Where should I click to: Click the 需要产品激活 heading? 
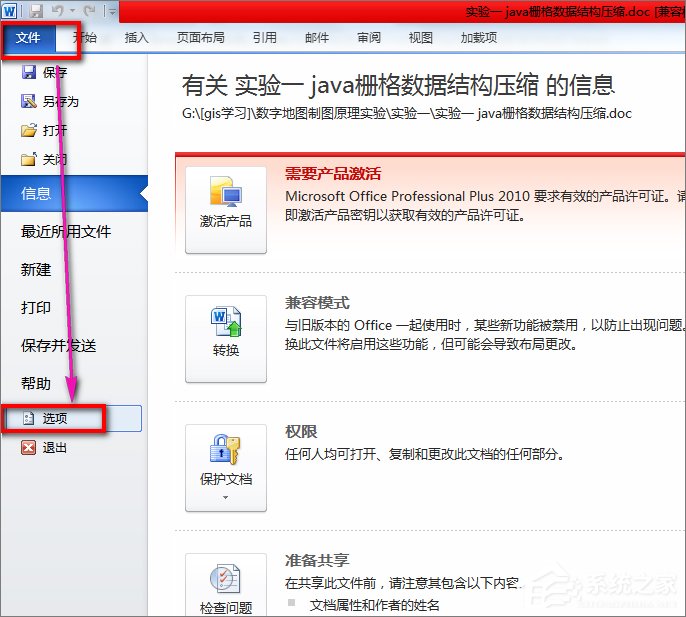333,174
